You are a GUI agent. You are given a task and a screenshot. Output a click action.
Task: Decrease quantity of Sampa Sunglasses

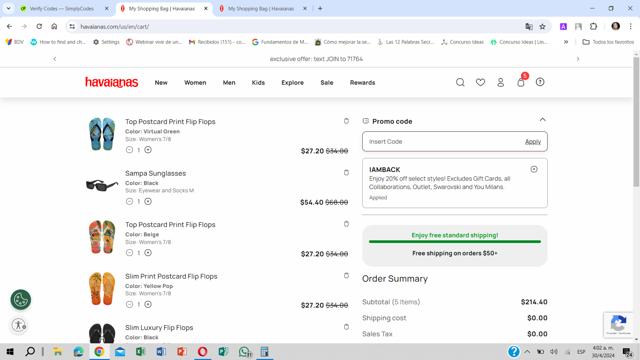pos(129,201)
